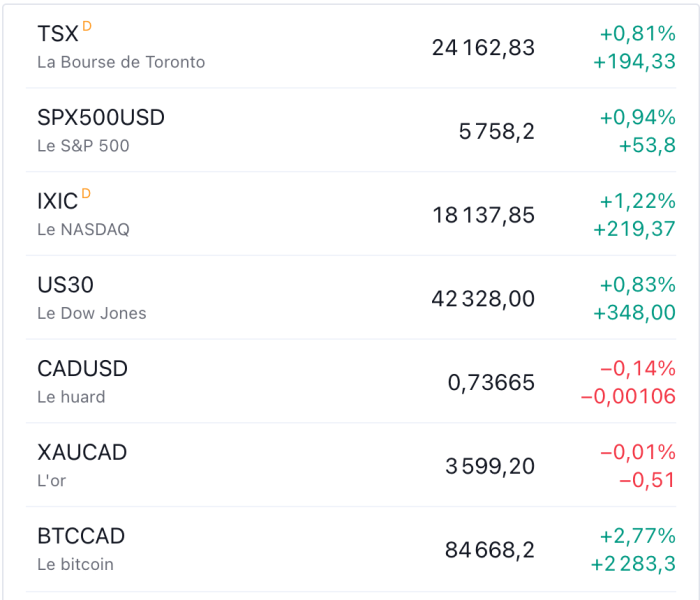The height and width of the screenshot is (600, 700).
Task: Click the +1,22% change for IXIC
Action: [638, 201]
